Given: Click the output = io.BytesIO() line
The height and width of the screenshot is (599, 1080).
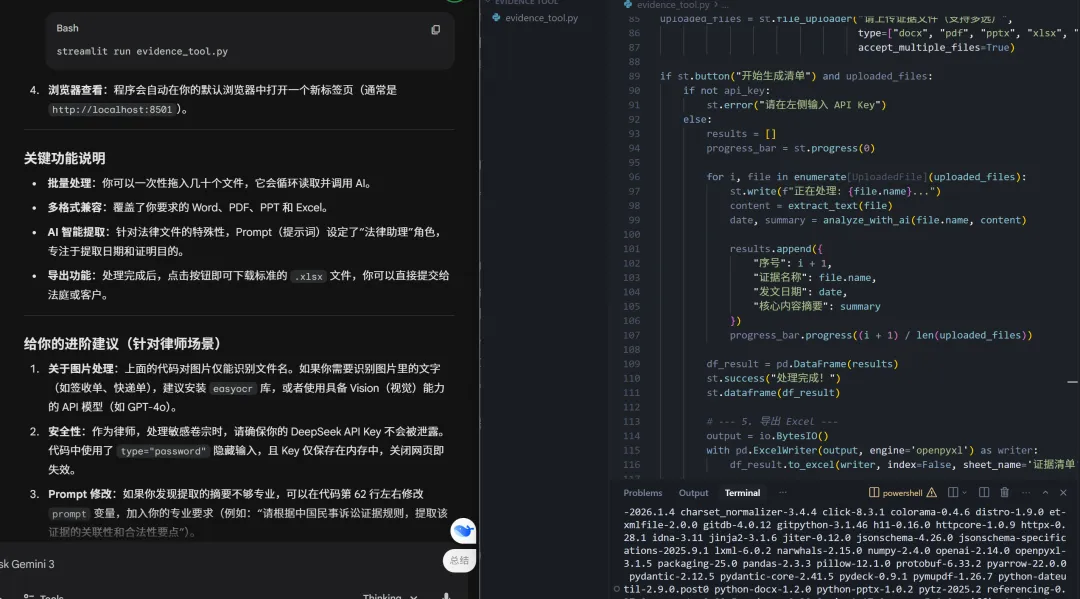Looking at the screenshot, I should tap(767, 436).
